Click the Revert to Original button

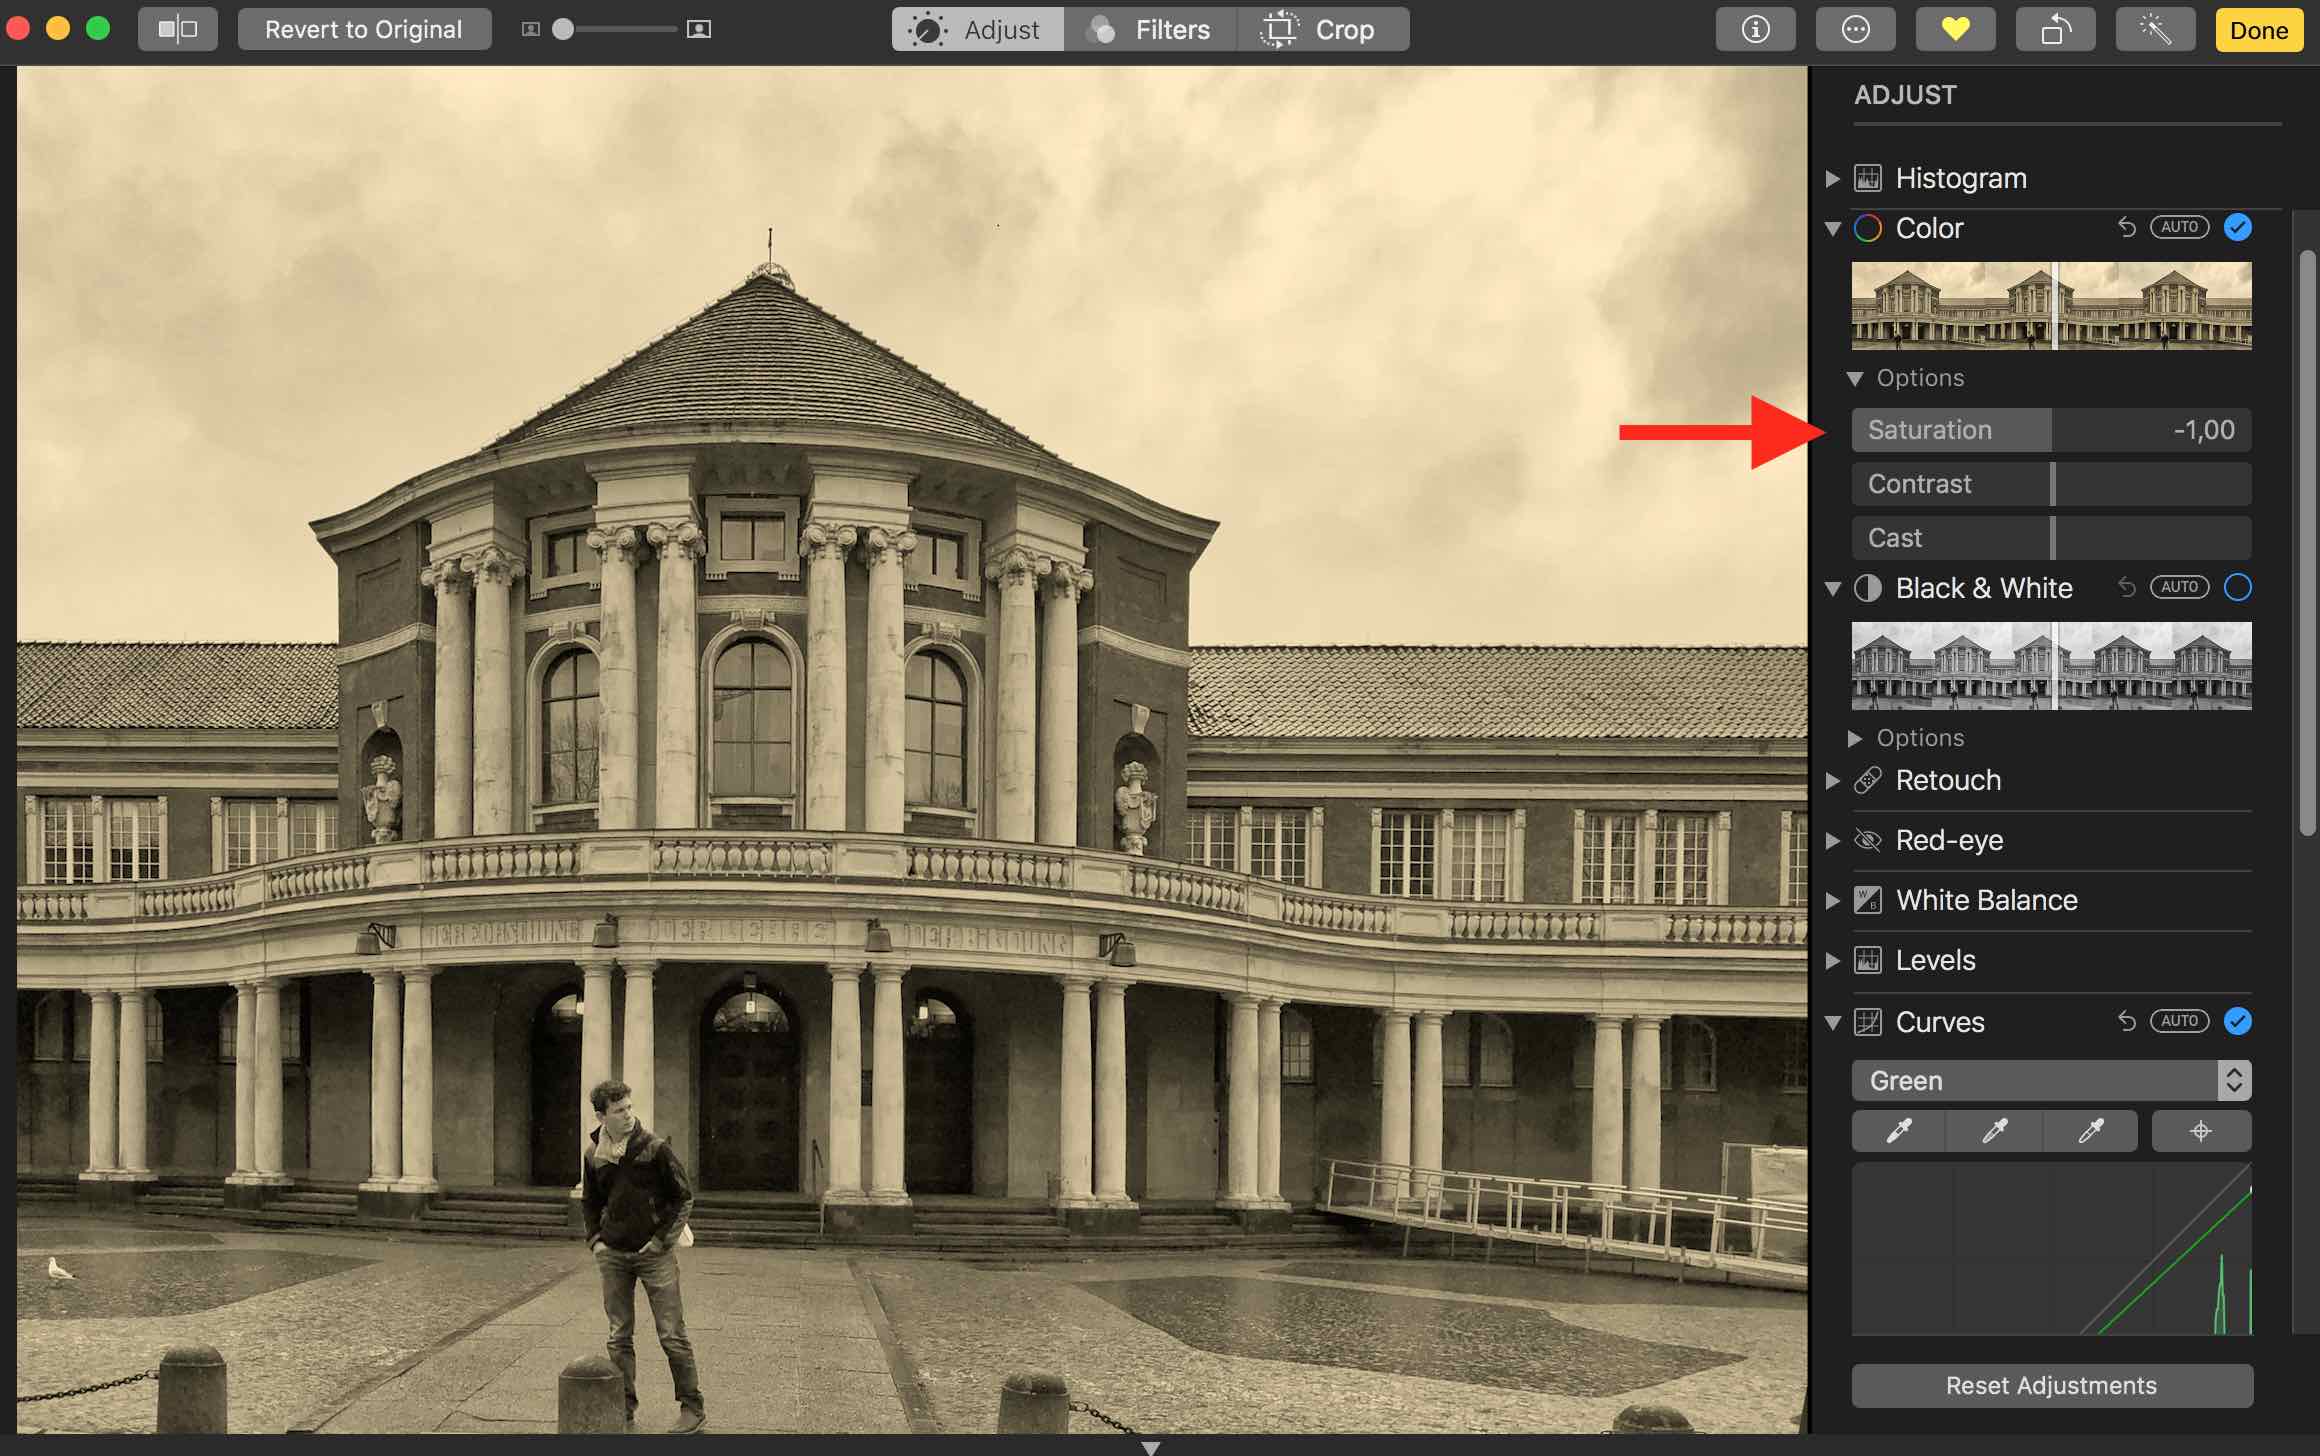point(364,29)
